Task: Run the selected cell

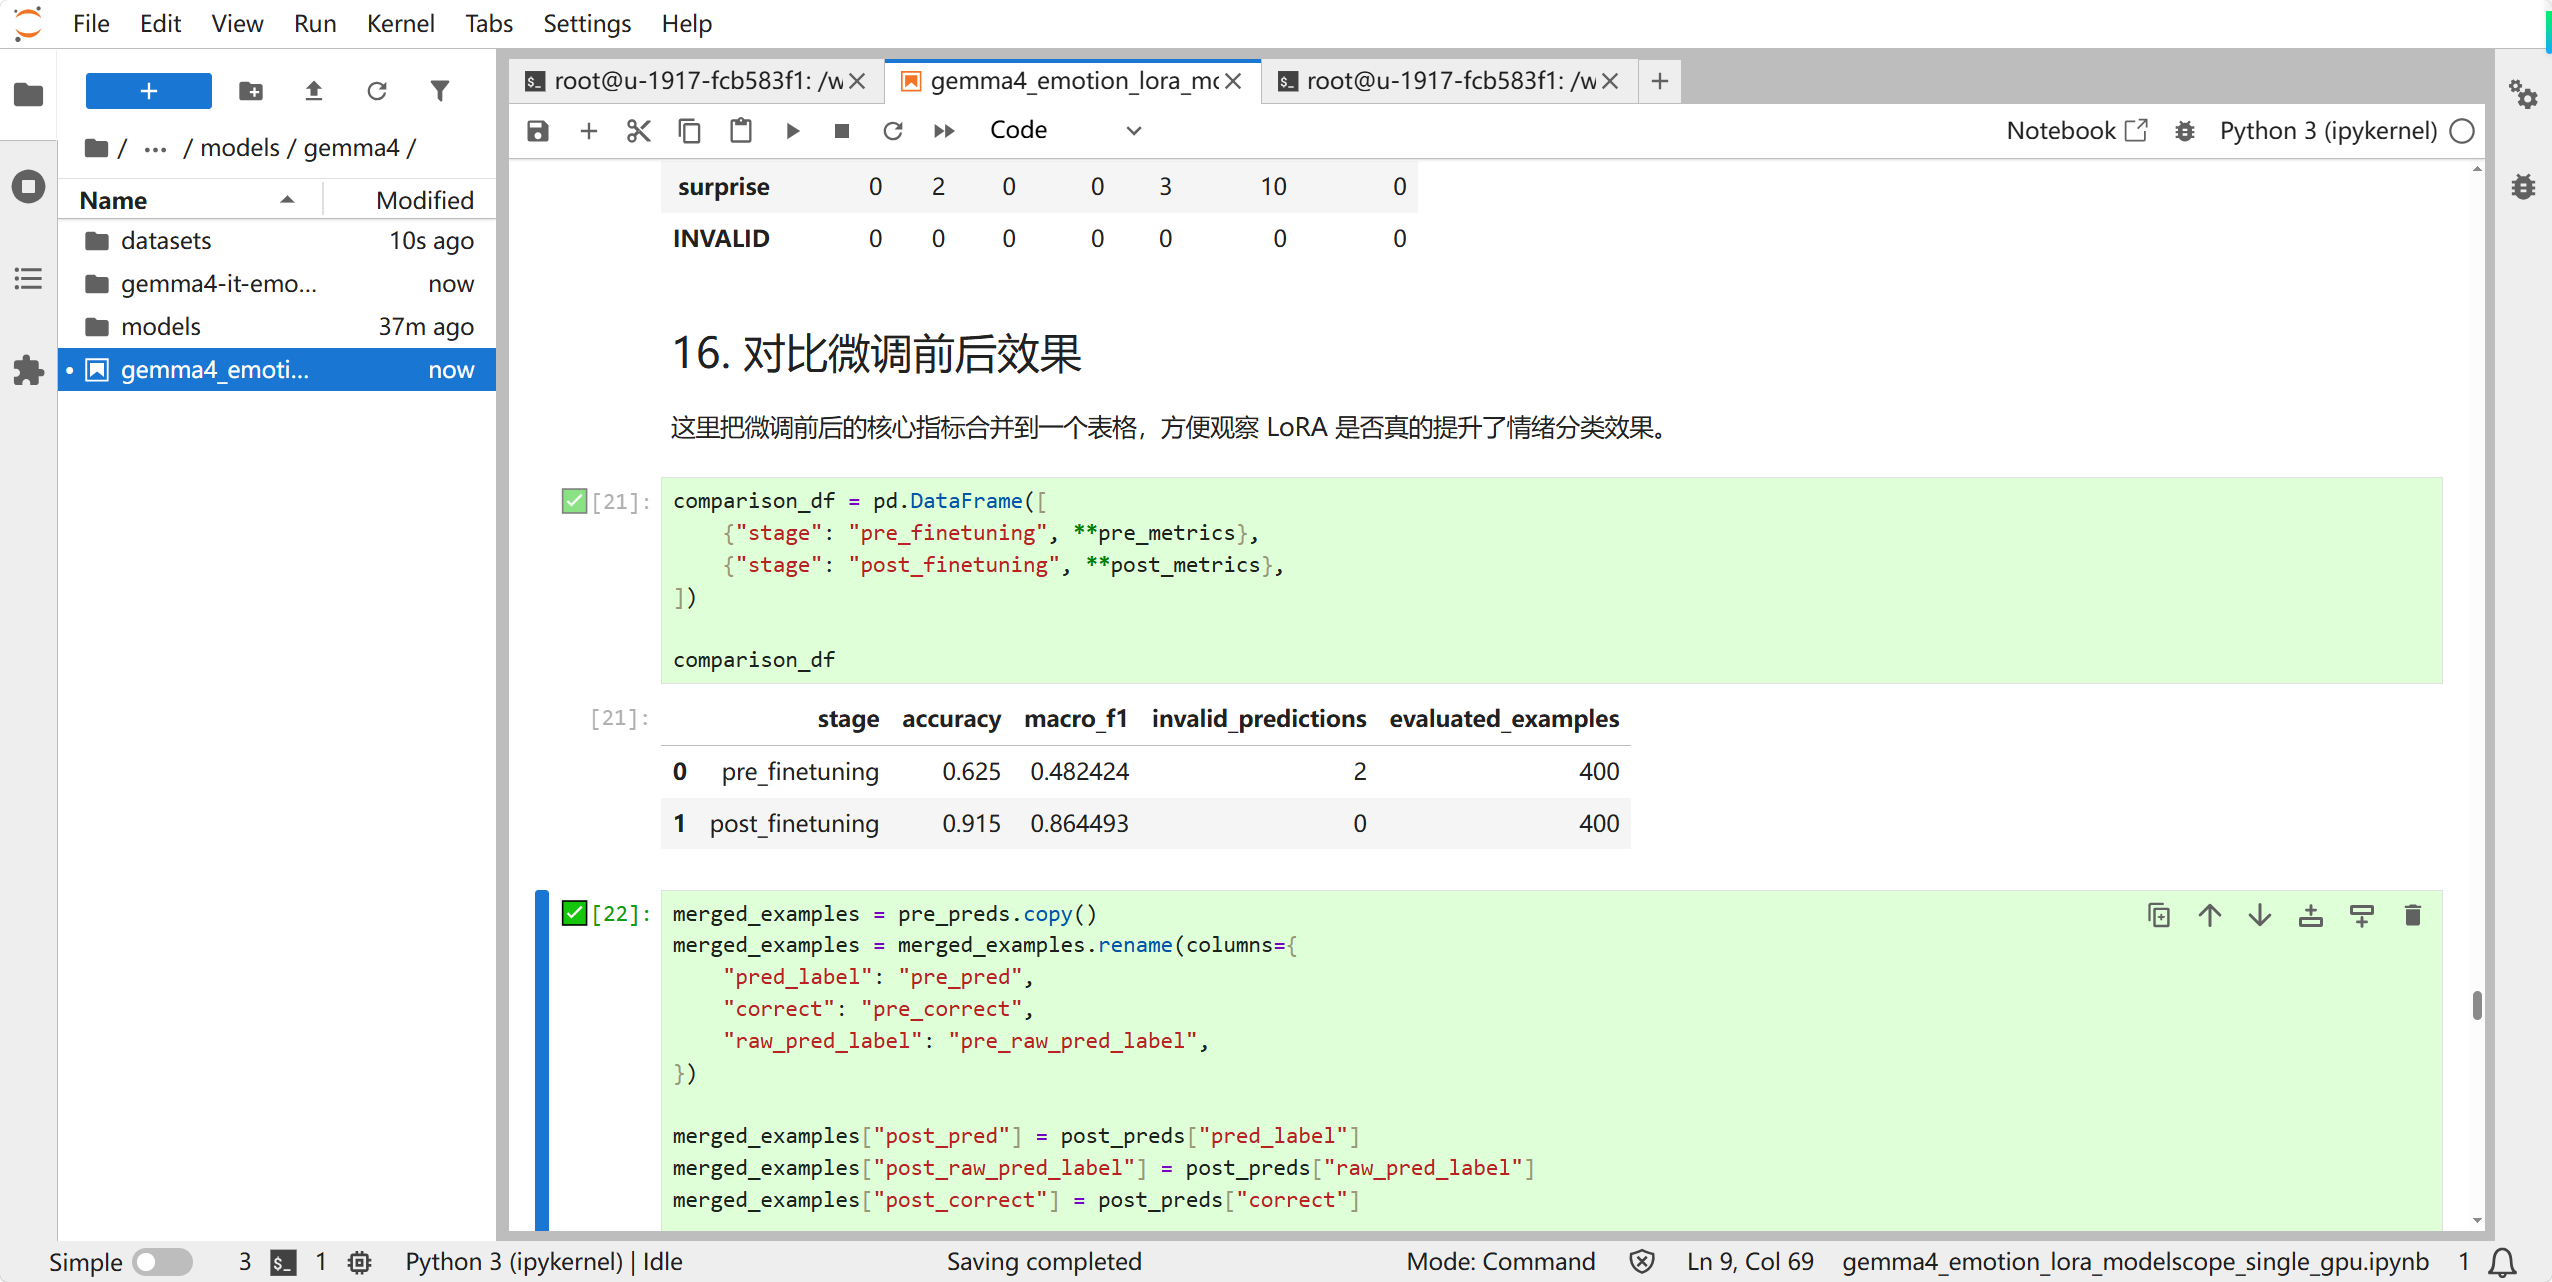Action: coord(792,131)
